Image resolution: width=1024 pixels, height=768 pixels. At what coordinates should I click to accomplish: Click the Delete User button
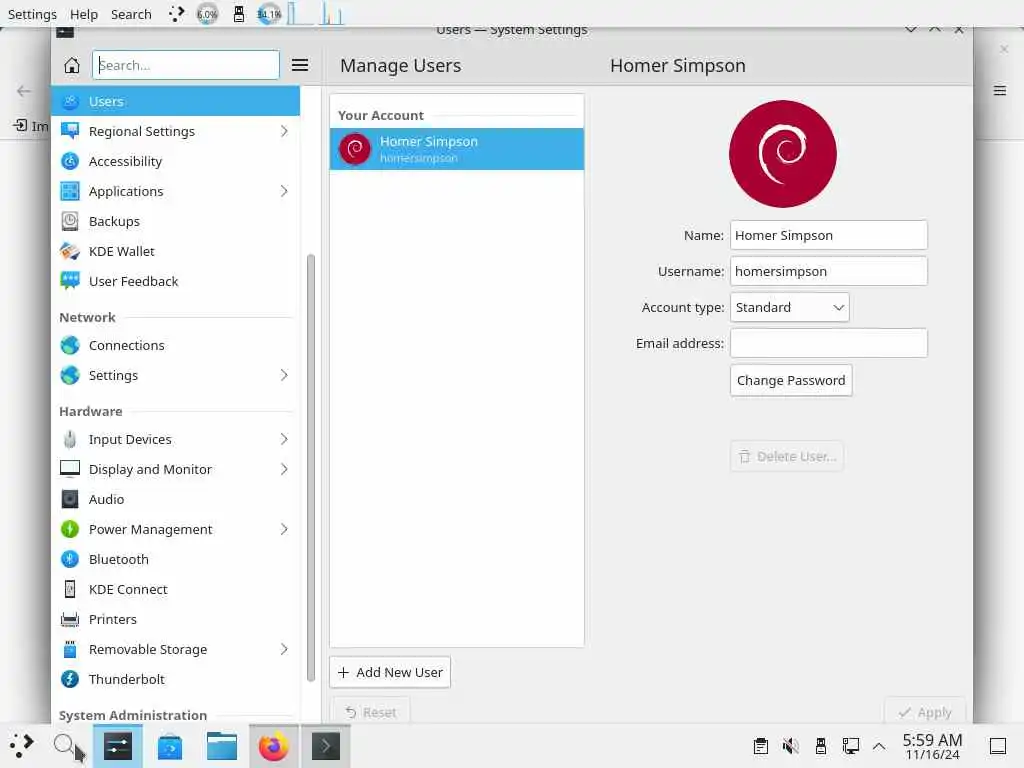787,456
